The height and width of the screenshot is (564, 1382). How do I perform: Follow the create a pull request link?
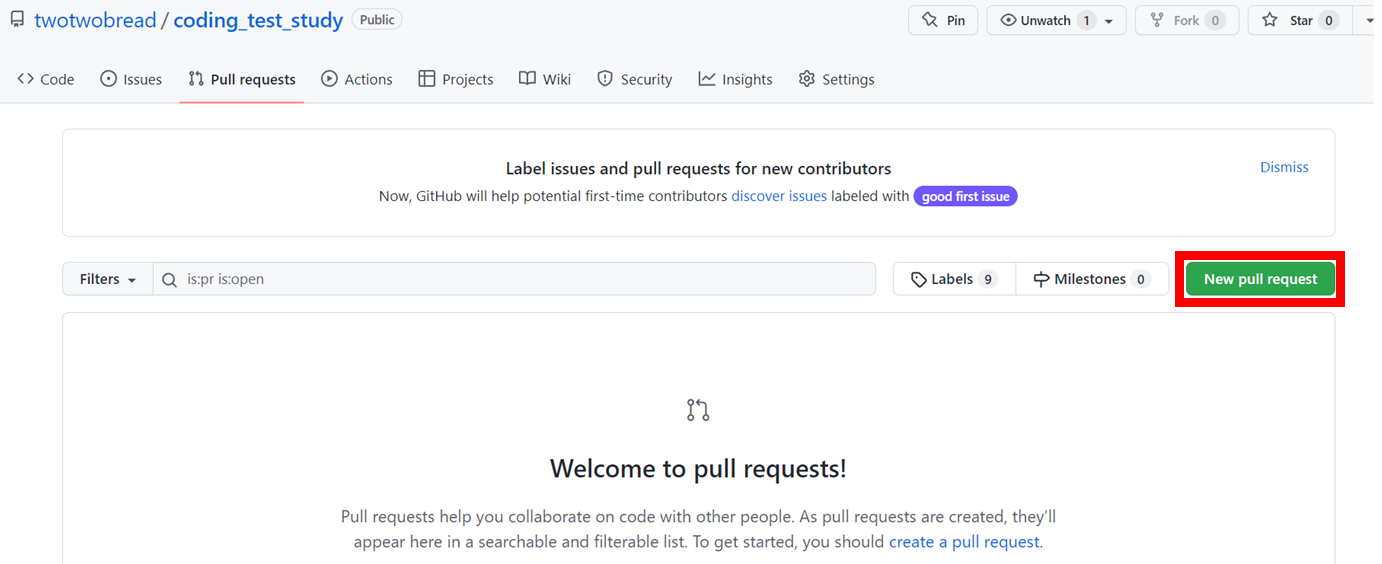tap(965, 542)
